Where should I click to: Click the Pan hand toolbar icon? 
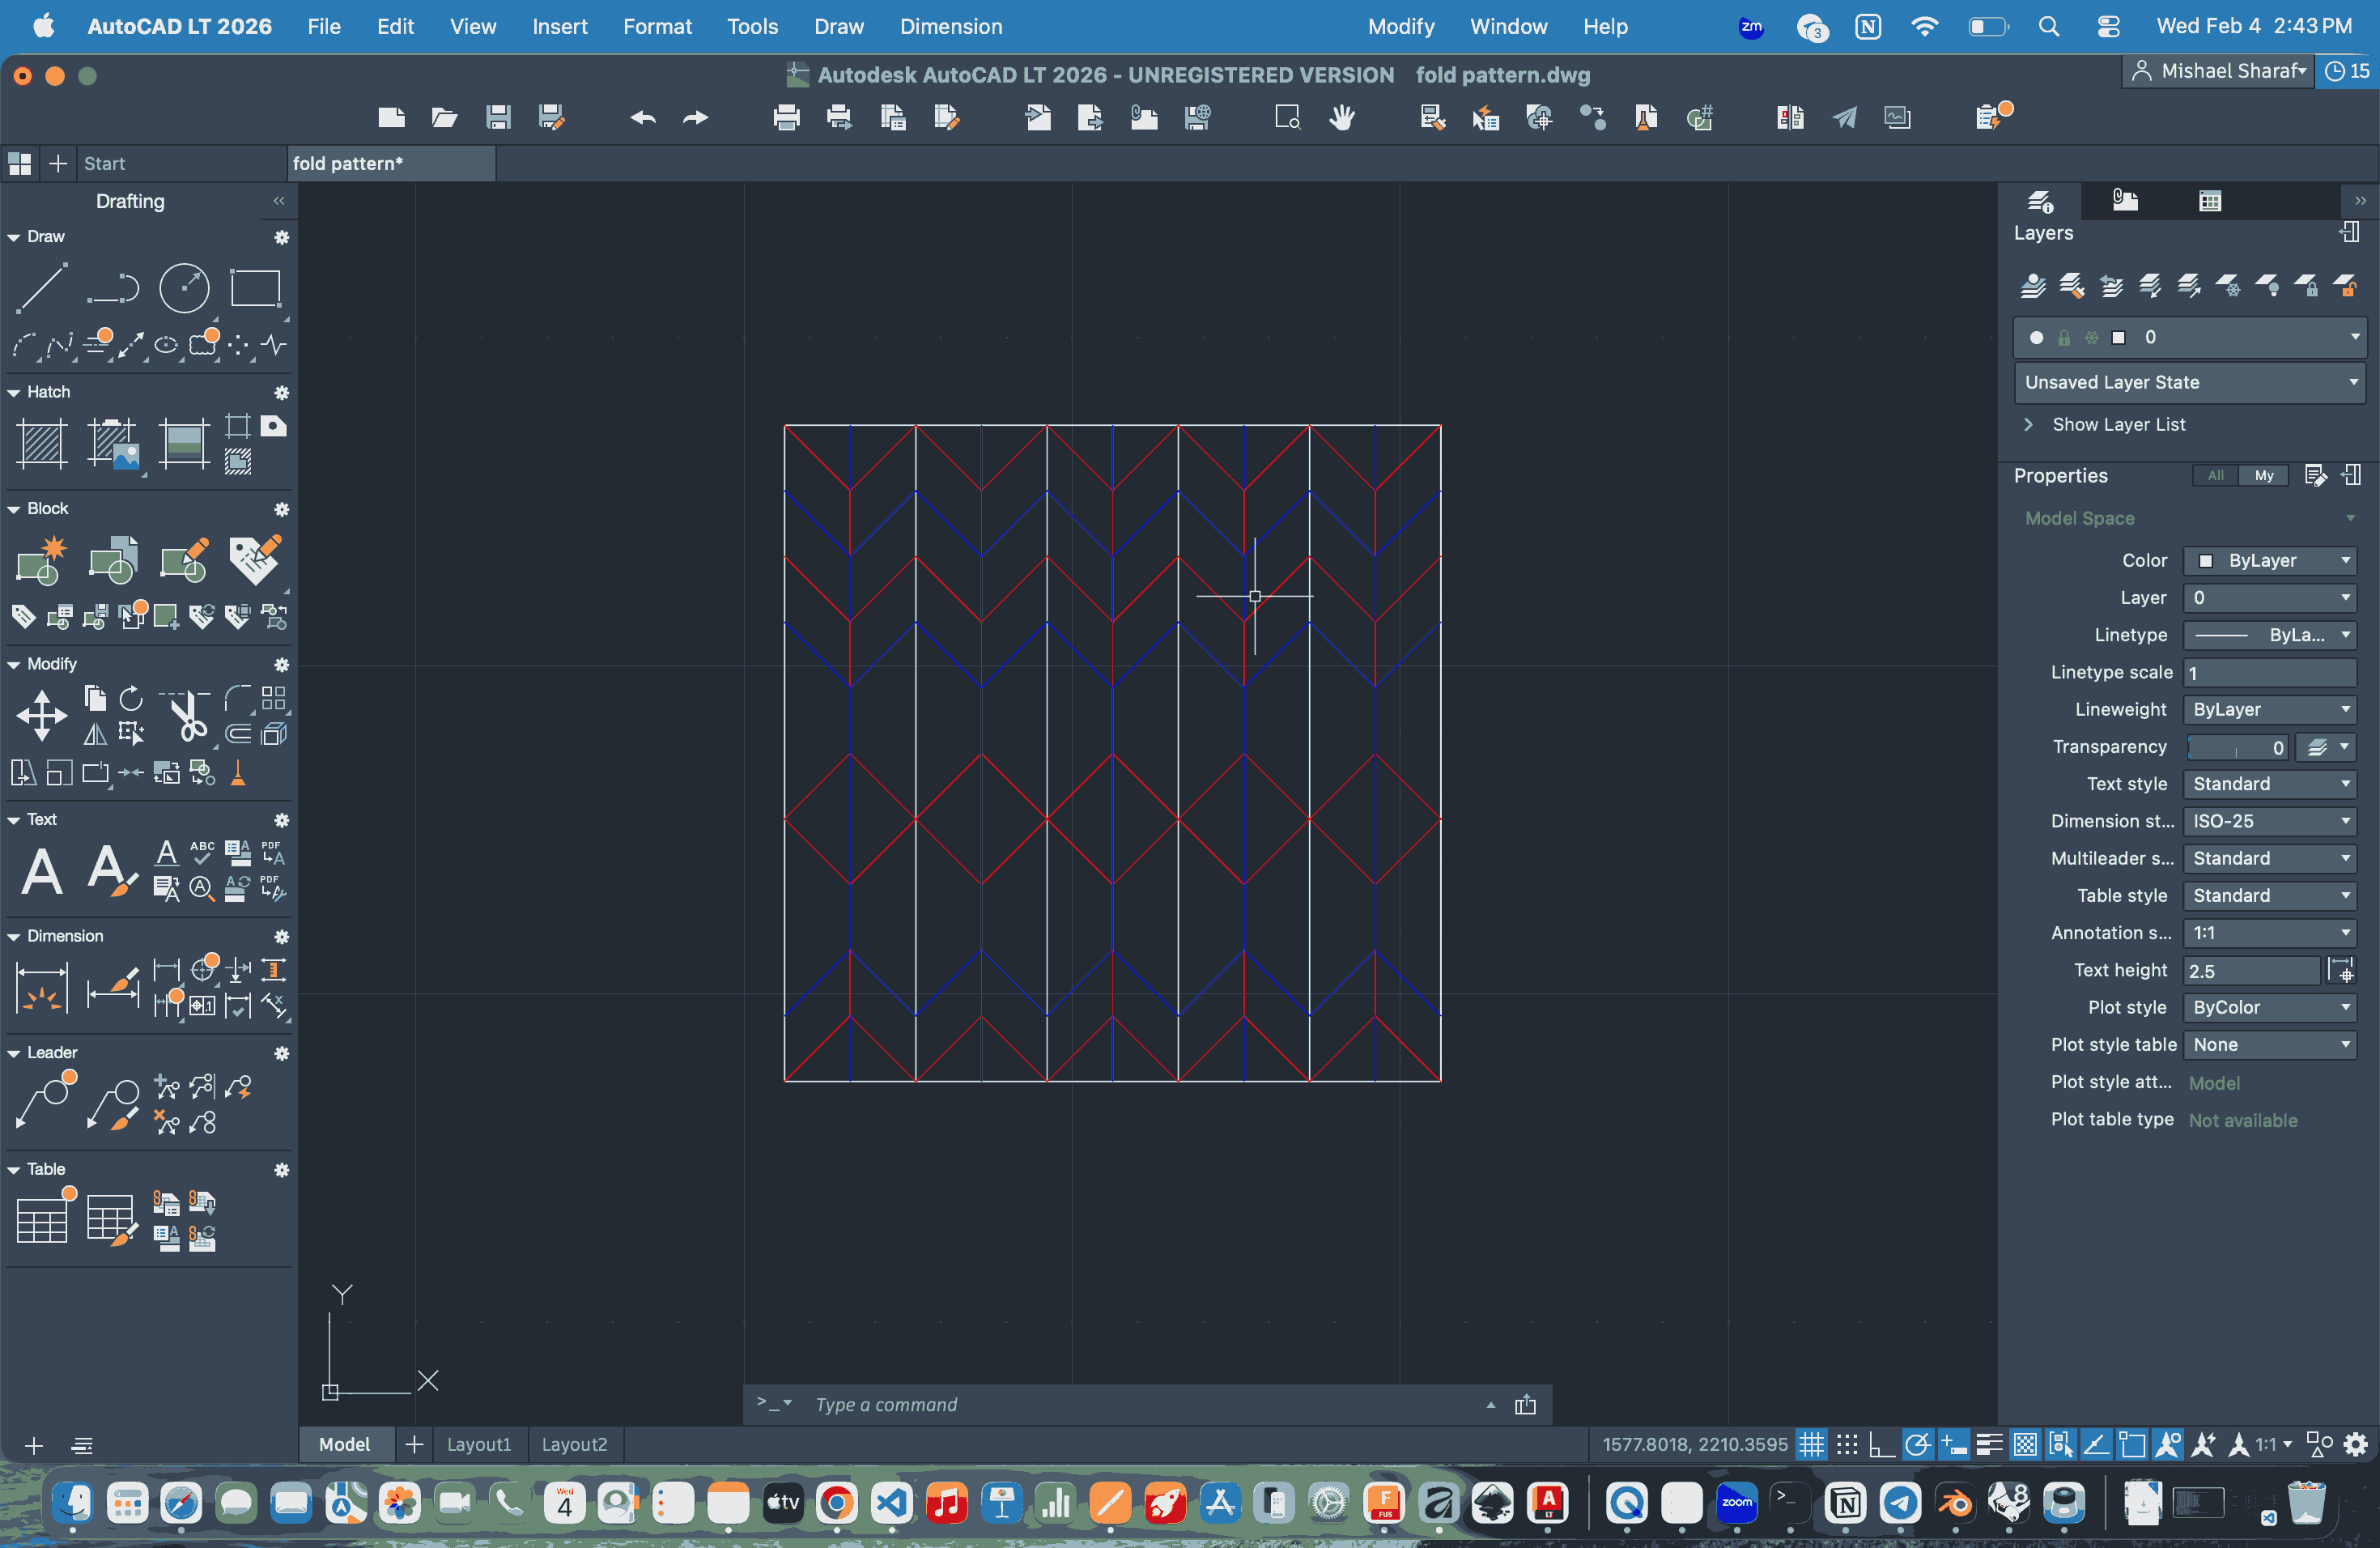click(x=1342, y=118)
